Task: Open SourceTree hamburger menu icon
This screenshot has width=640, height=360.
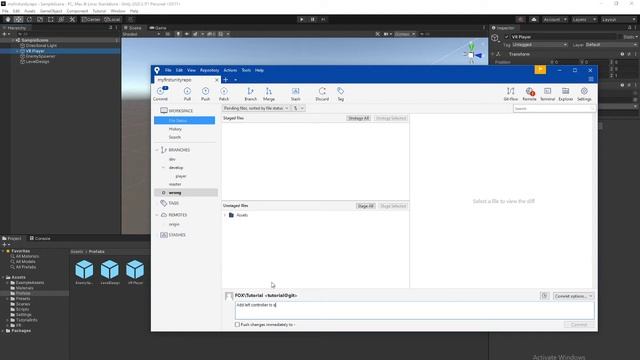Action: [x=591, y=79]
